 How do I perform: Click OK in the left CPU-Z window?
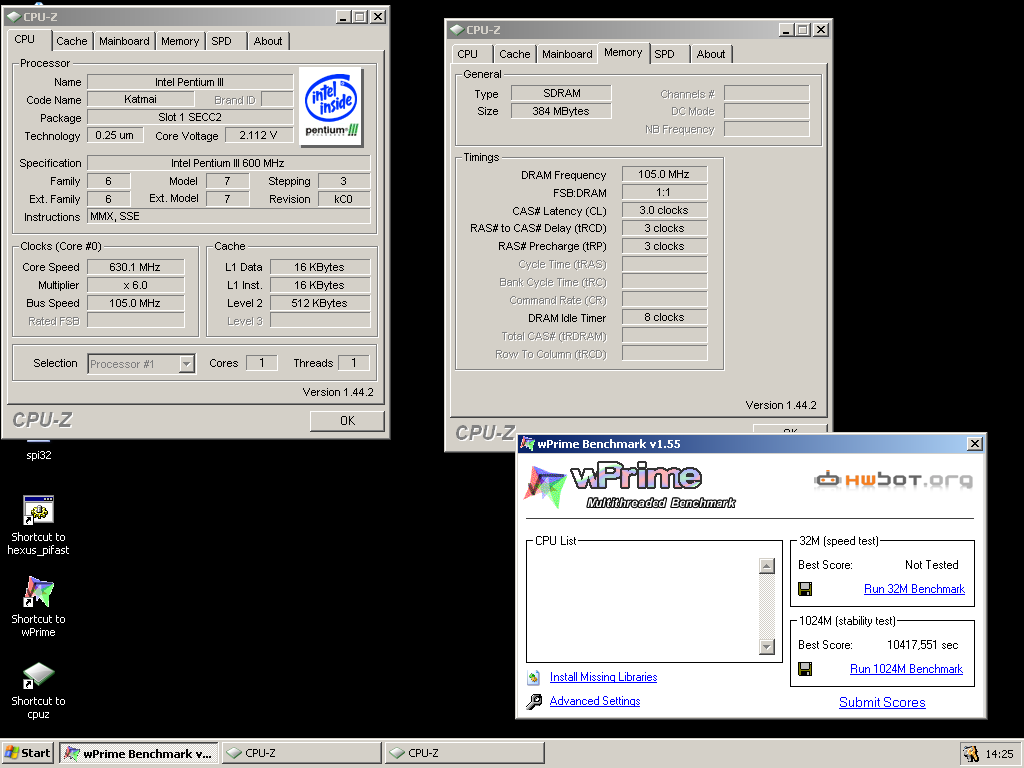pyautogui.click(x=347, y=421)
